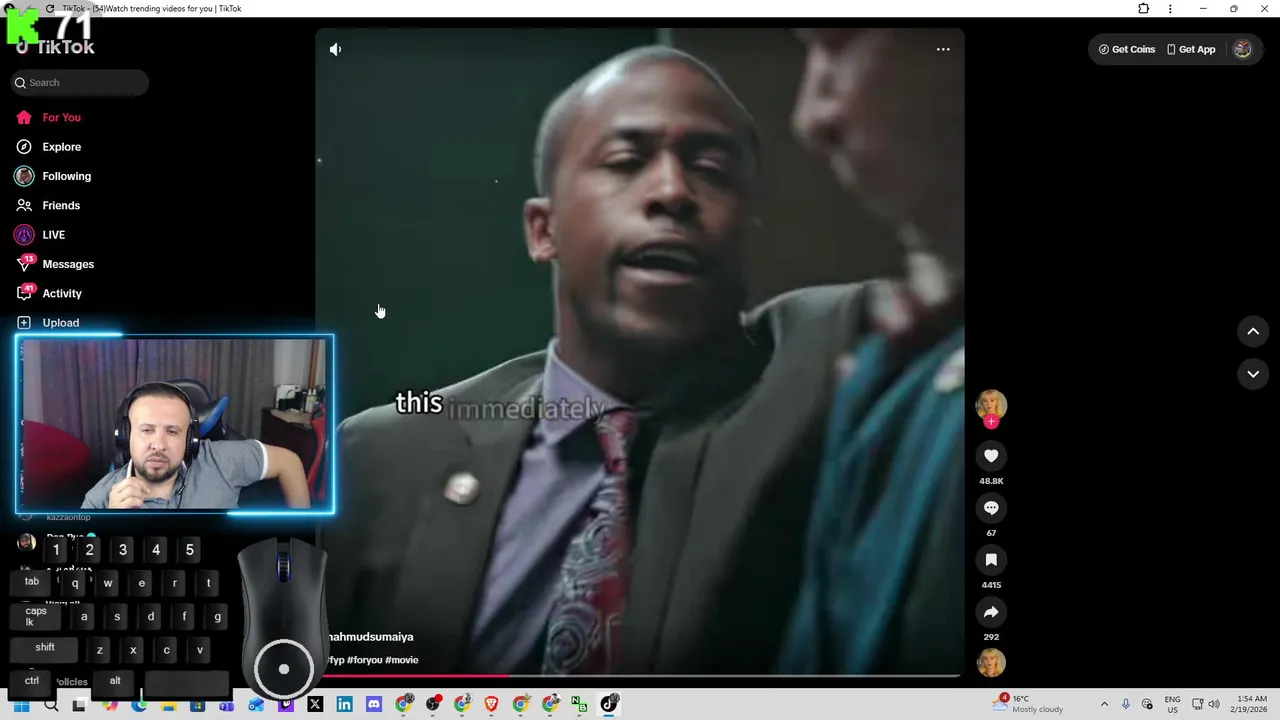The width and height of the screenshot is (1280, 720).
Task: Reload the page with the refresh icon
Action: [50, 9]
